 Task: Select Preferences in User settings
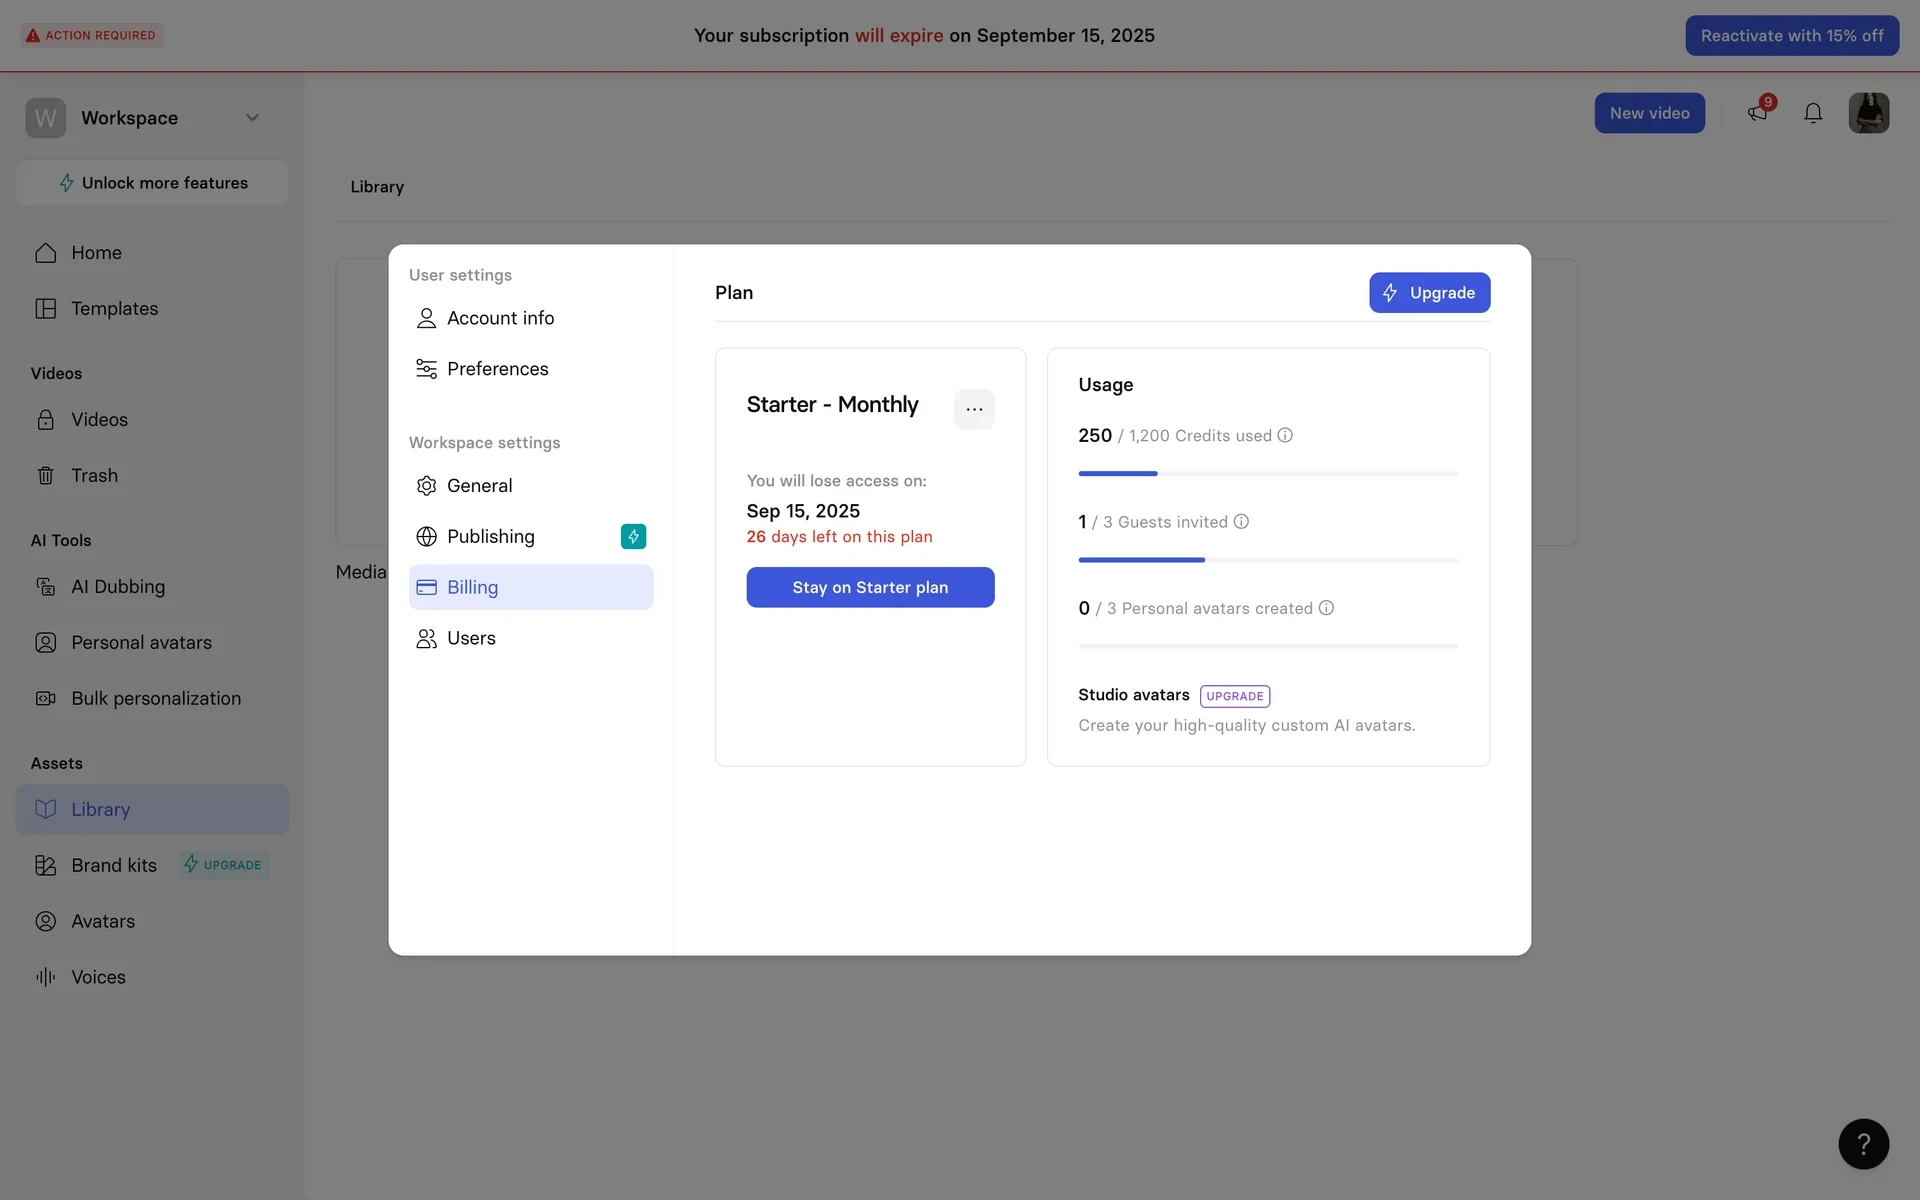click(531, 369)
